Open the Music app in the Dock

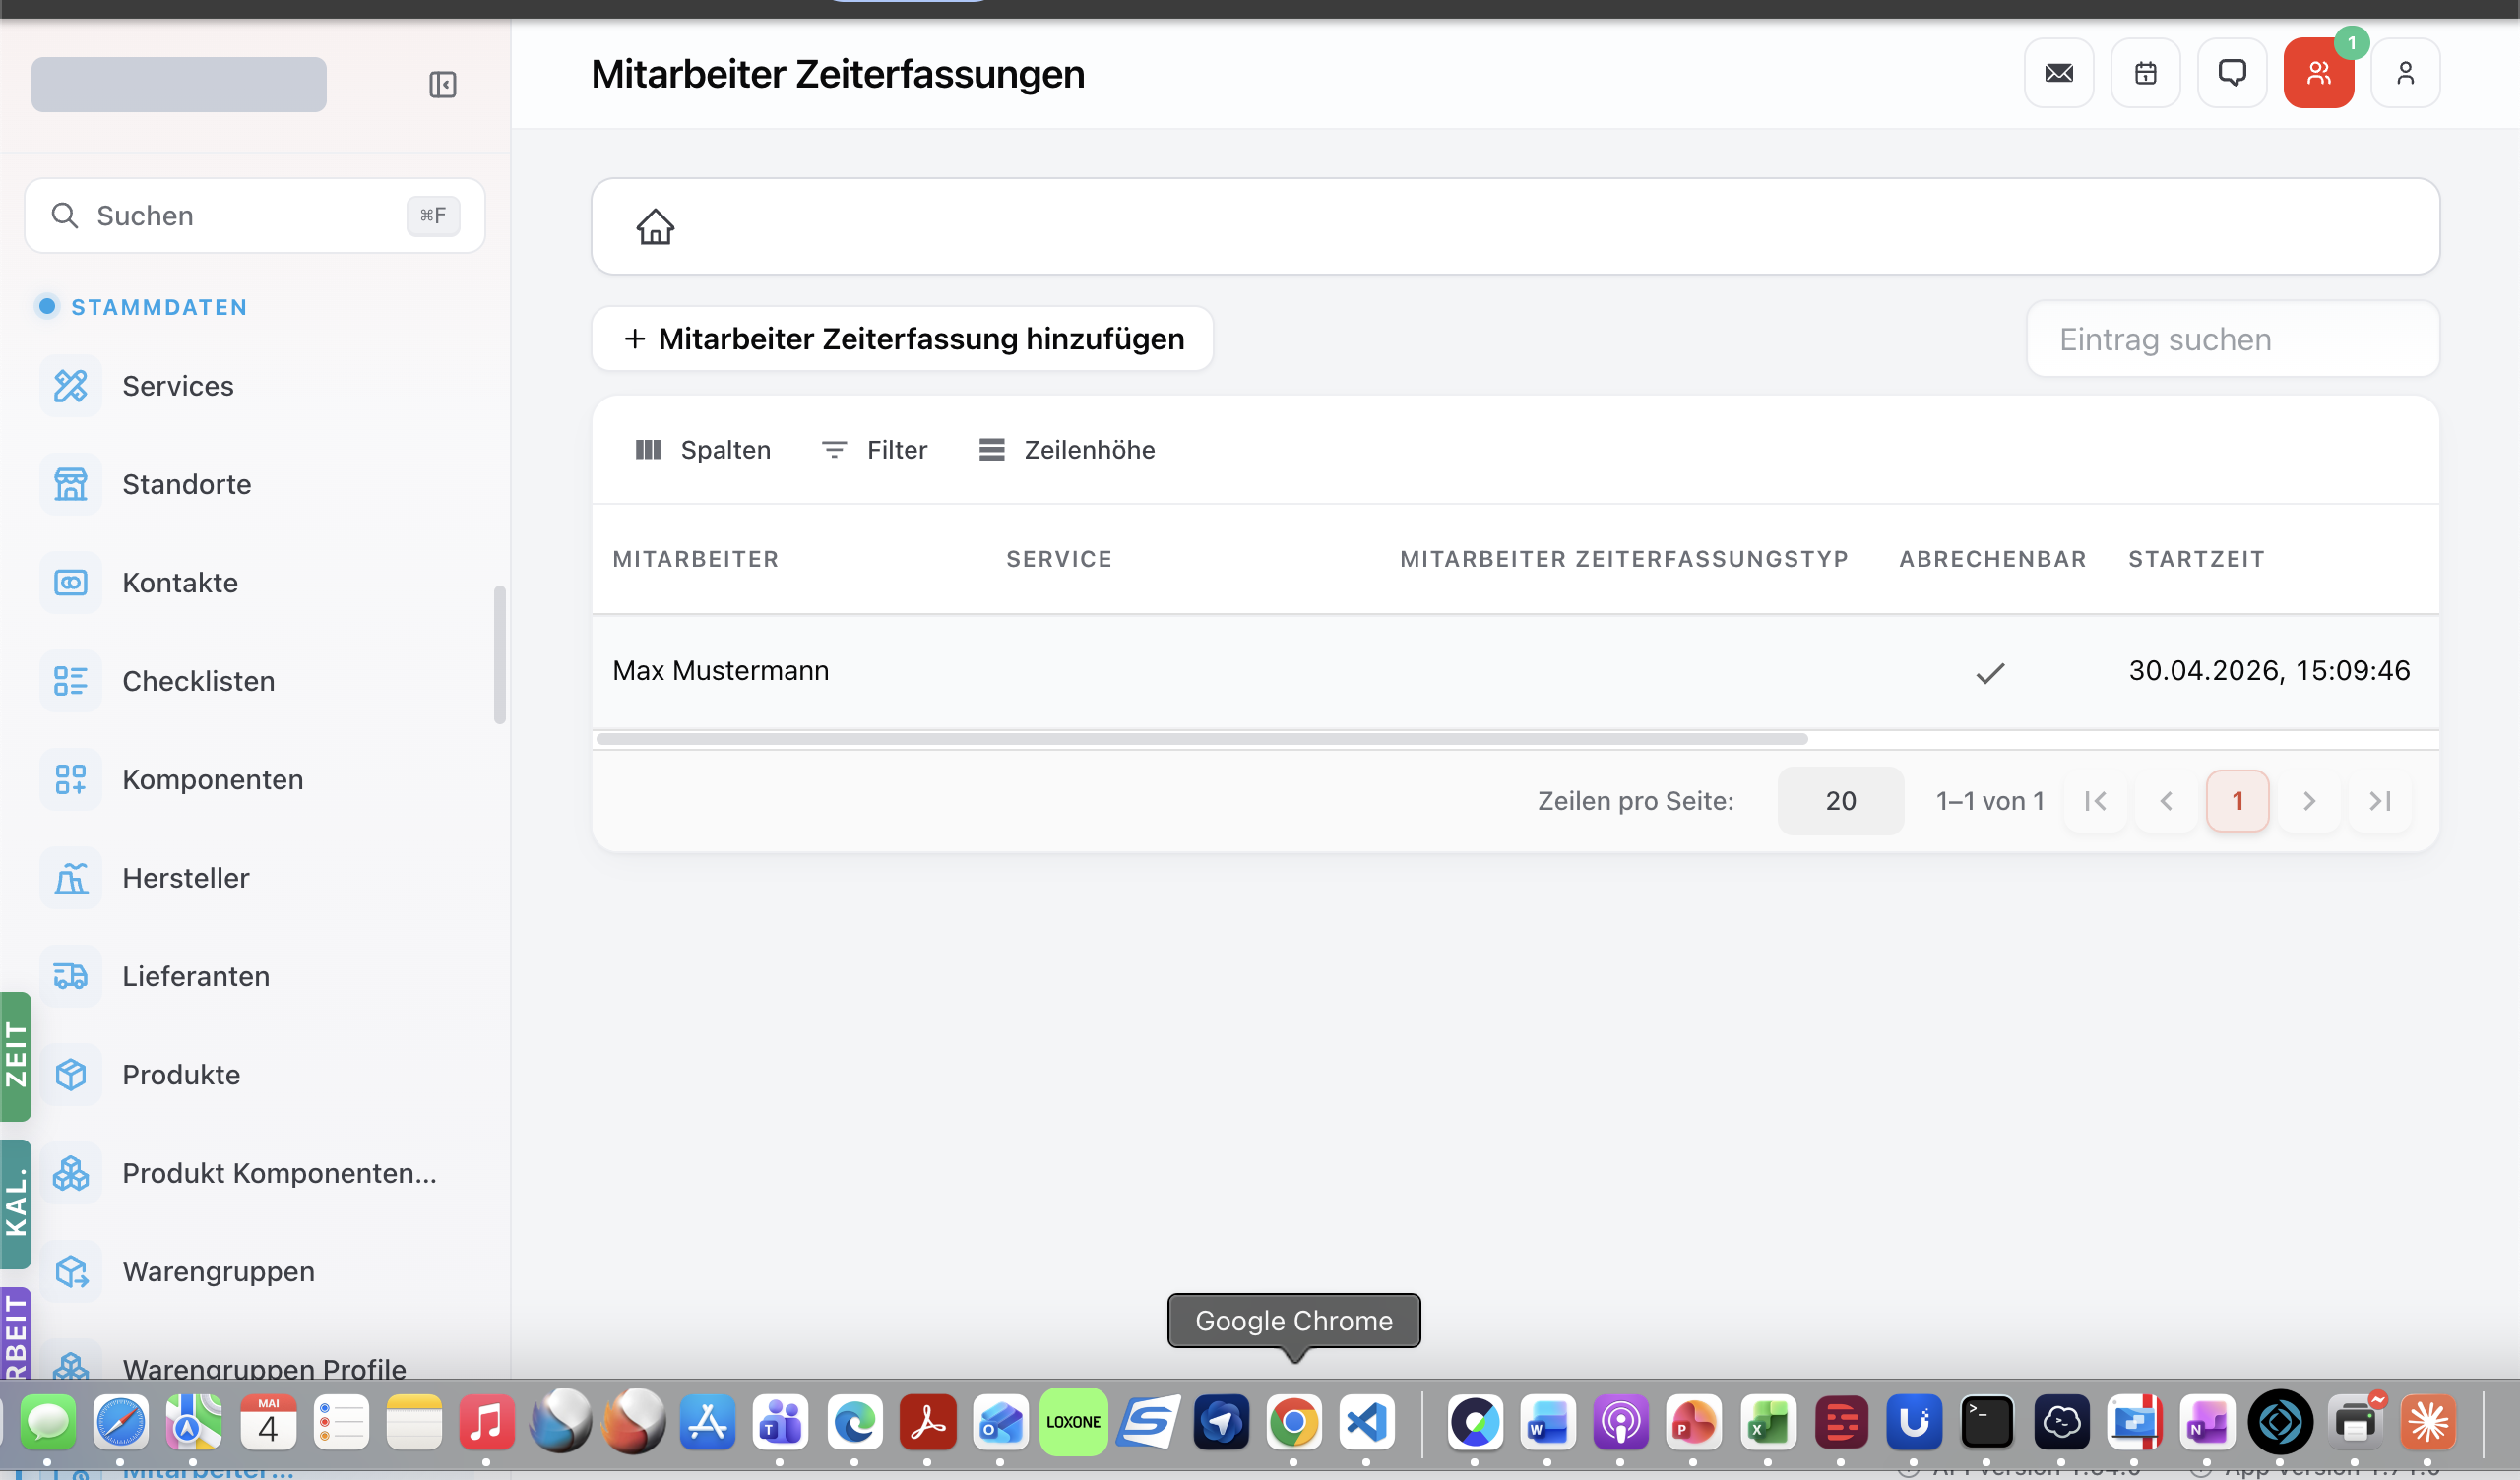tap(486, 1422)
